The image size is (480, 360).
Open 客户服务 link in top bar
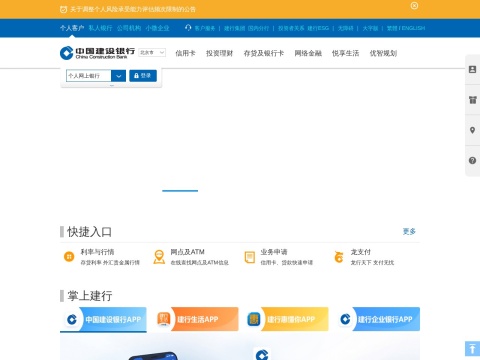(x=205, y=28)
